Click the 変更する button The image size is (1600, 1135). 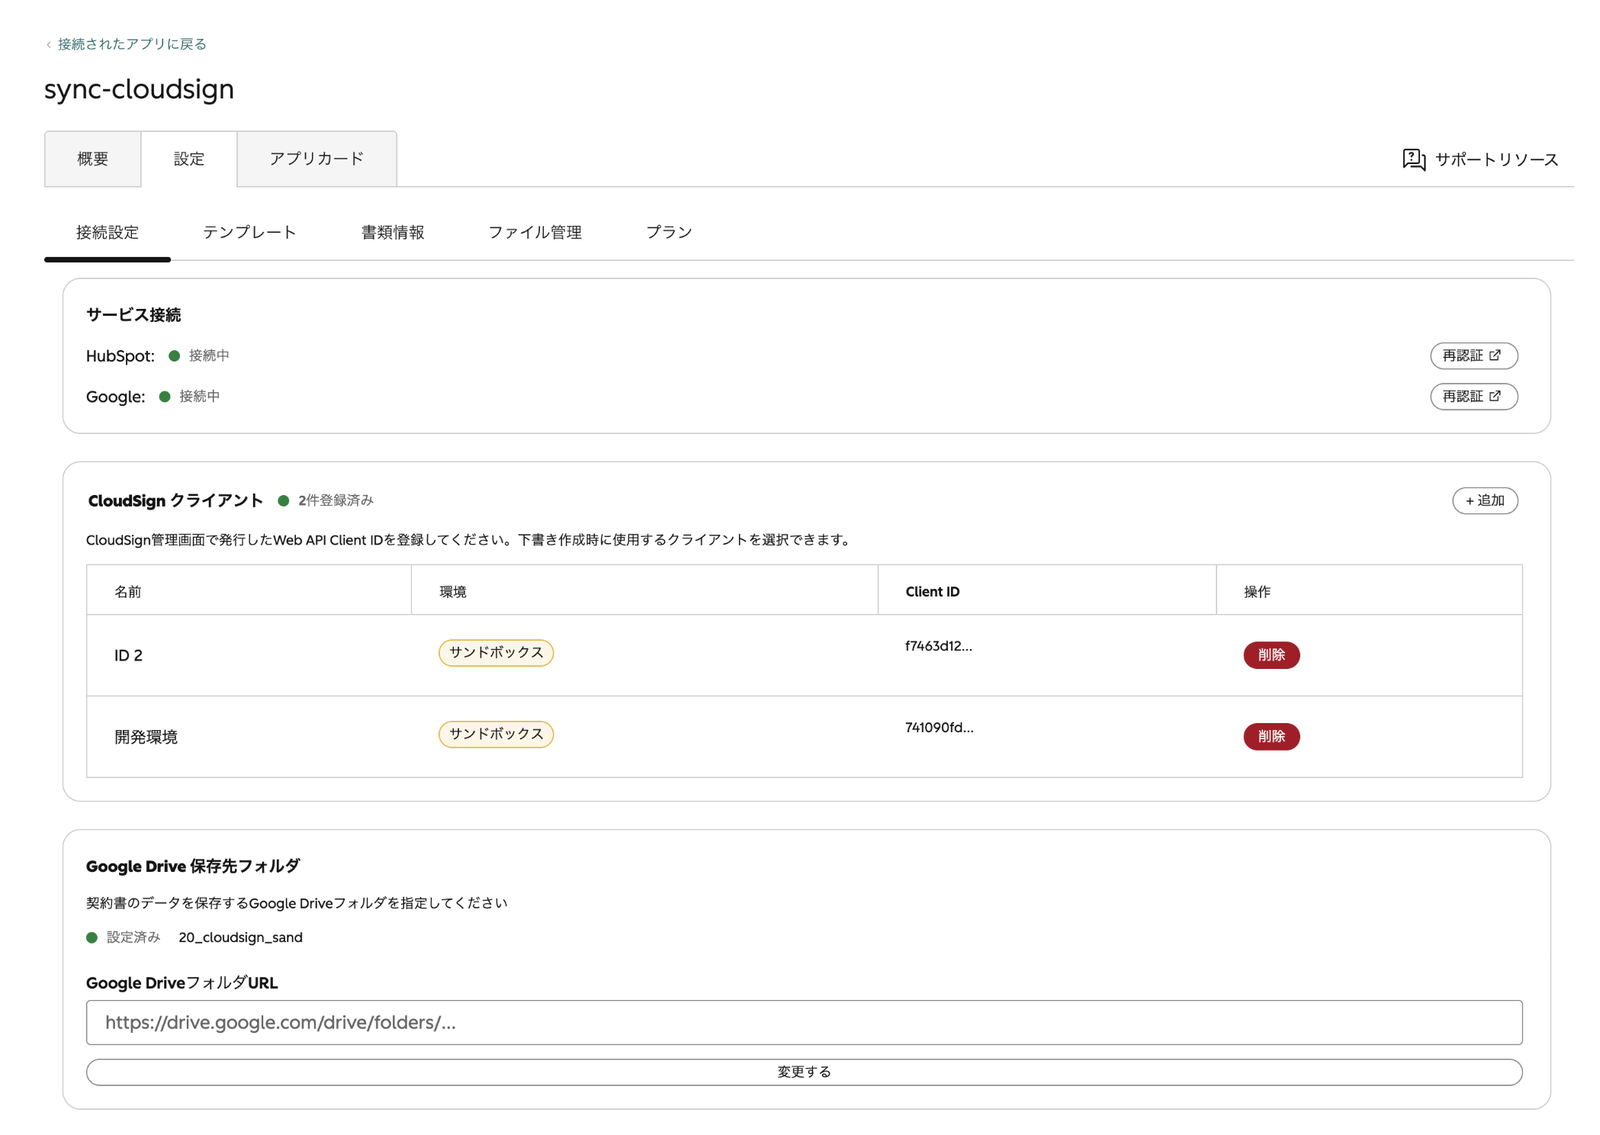pyautogui.click(x=804, y=1072)
